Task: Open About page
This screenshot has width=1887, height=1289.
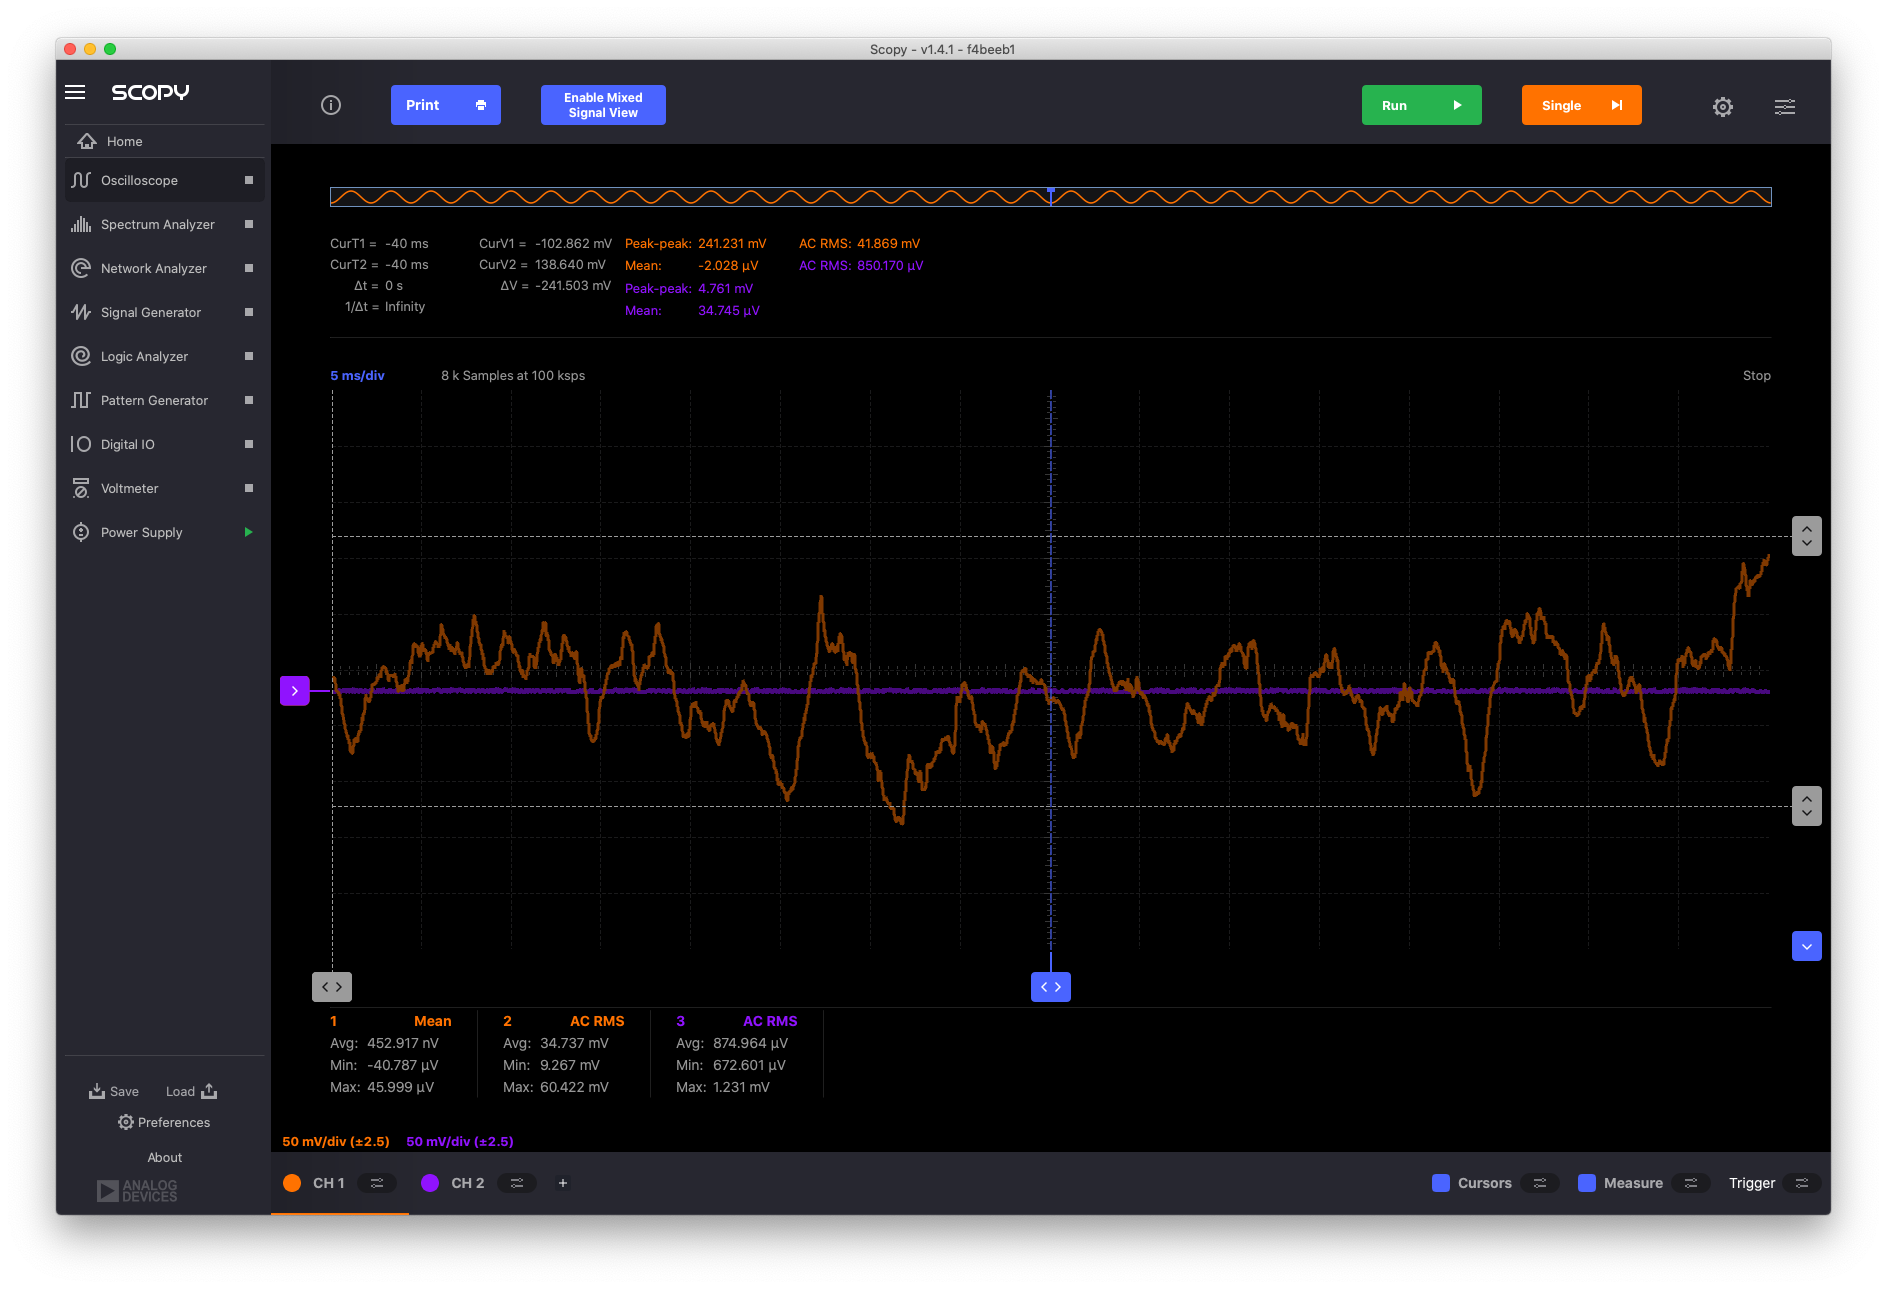Action: pos(165,1157)
